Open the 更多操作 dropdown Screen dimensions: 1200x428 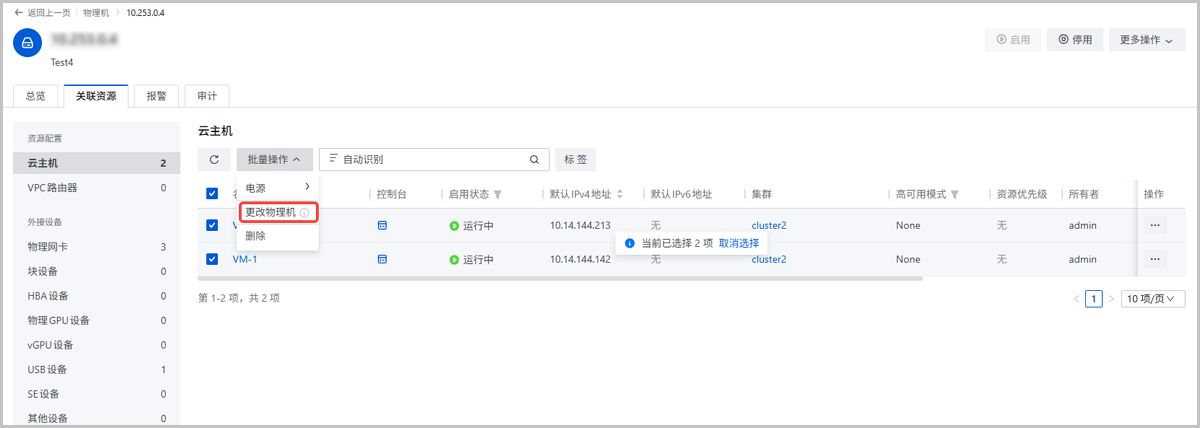[x=1146, y=40]
